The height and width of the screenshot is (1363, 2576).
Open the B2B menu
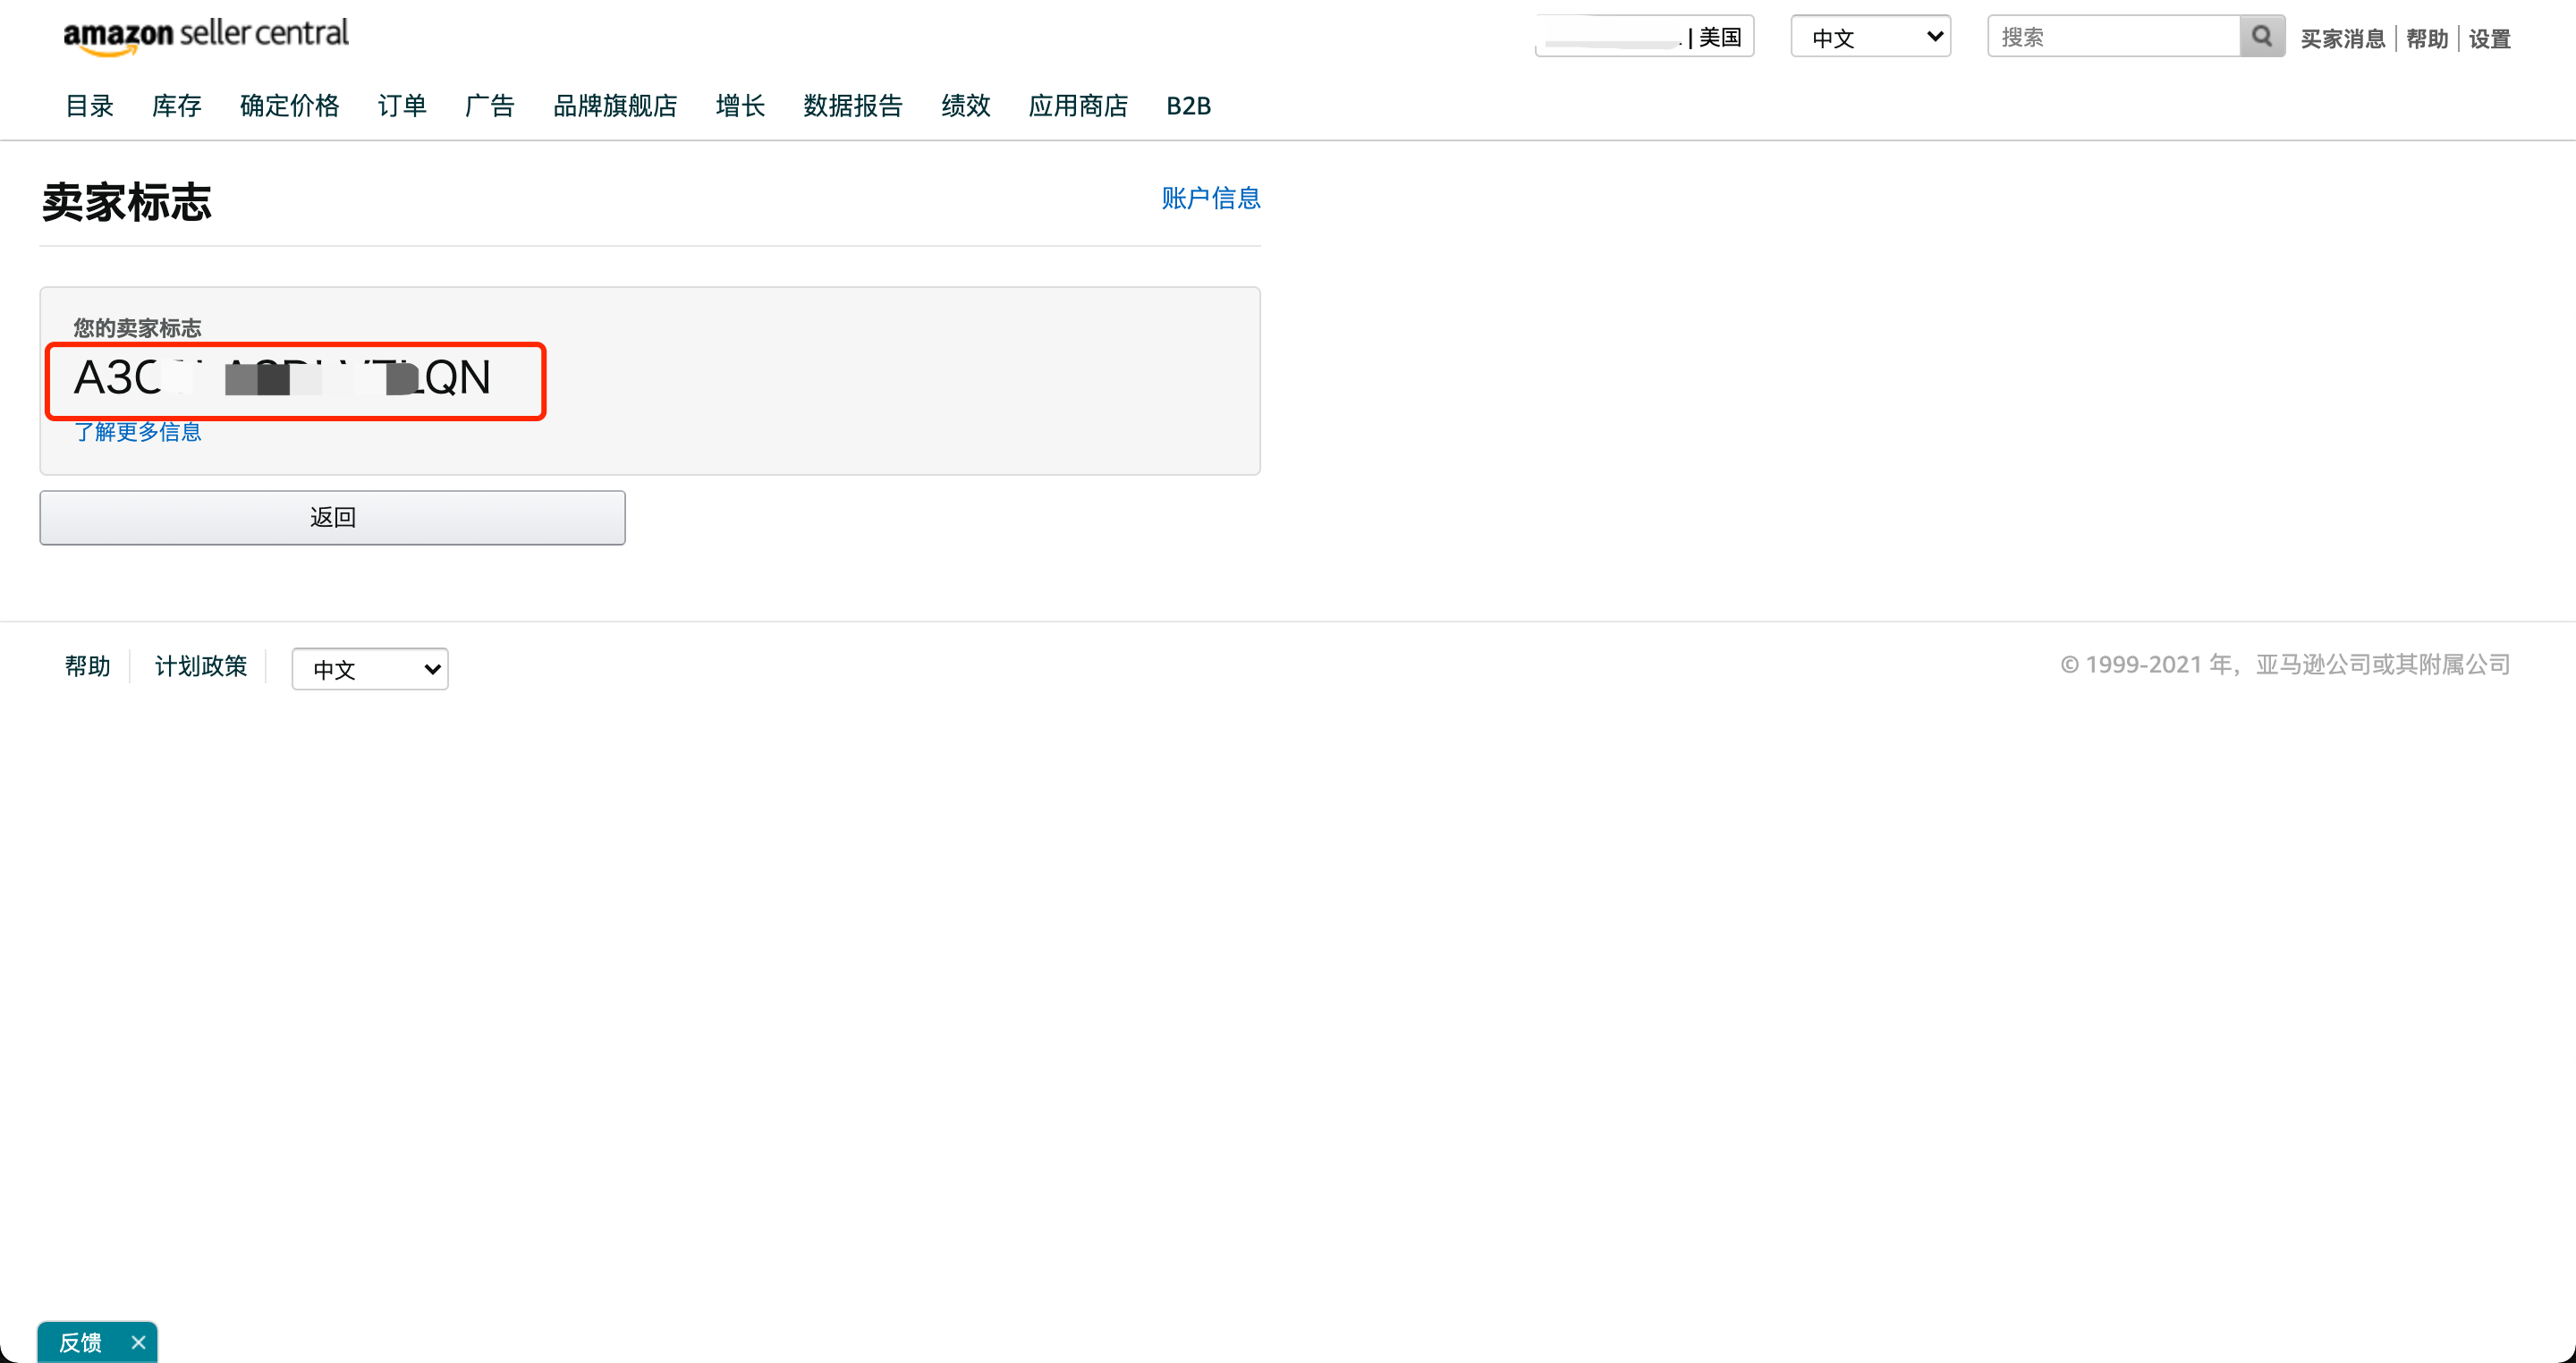[1188, 106]
